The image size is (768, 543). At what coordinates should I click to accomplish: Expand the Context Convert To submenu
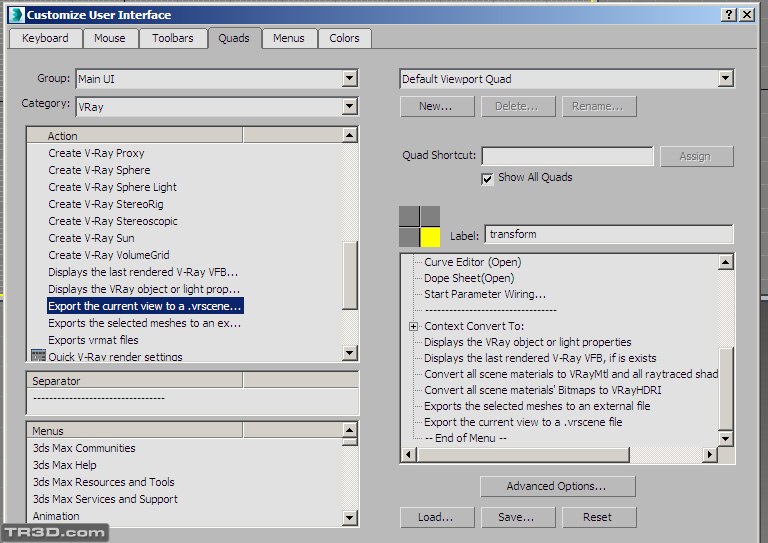tap(413, 326)
